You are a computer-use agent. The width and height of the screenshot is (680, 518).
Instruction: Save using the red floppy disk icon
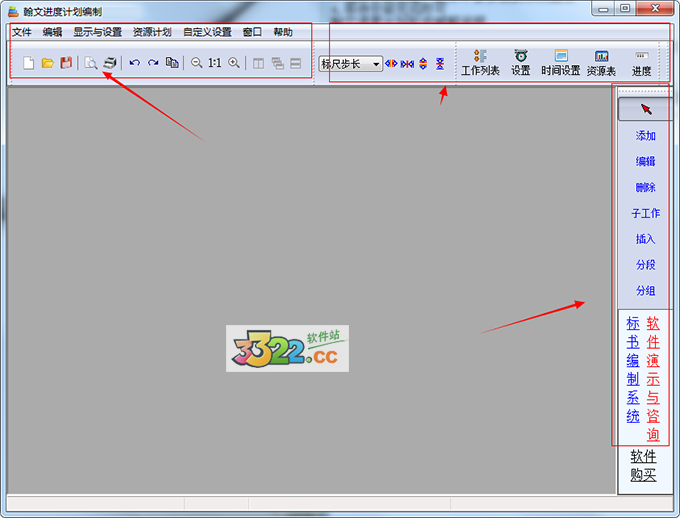[66, 63]
